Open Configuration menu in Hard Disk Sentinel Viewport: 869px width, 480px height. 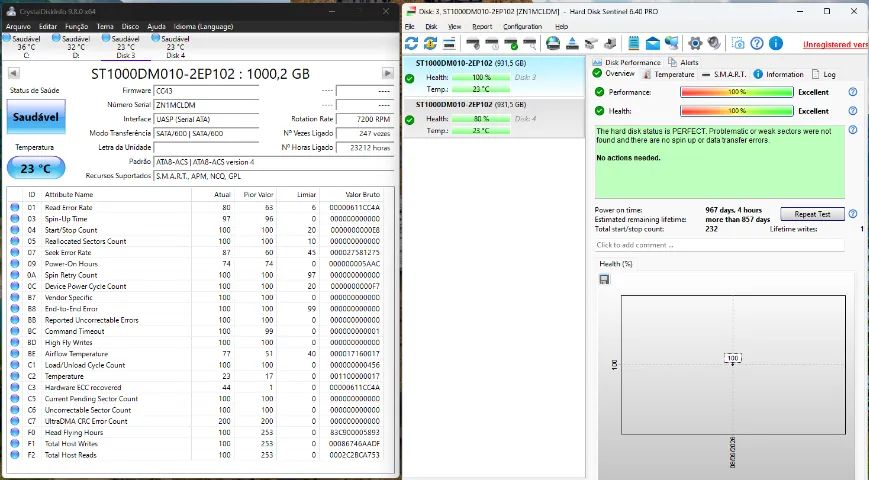(523, 27)
